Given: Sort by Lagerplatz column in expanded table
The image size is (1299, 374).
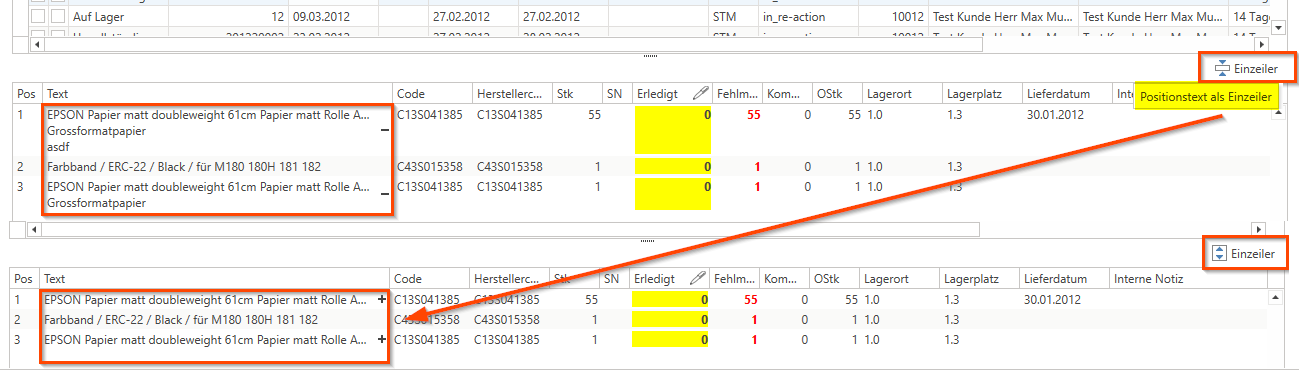Looking at the screenshot, I should (x=982, y=93).
